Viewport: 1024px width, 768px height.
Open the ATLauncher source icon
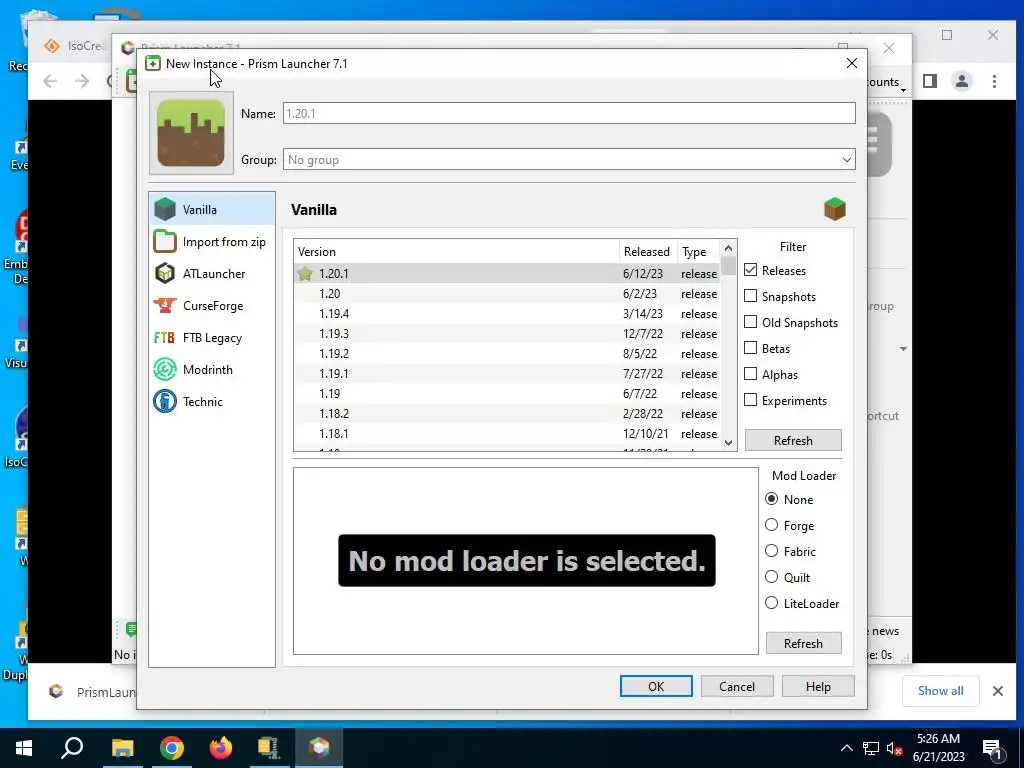165,274
